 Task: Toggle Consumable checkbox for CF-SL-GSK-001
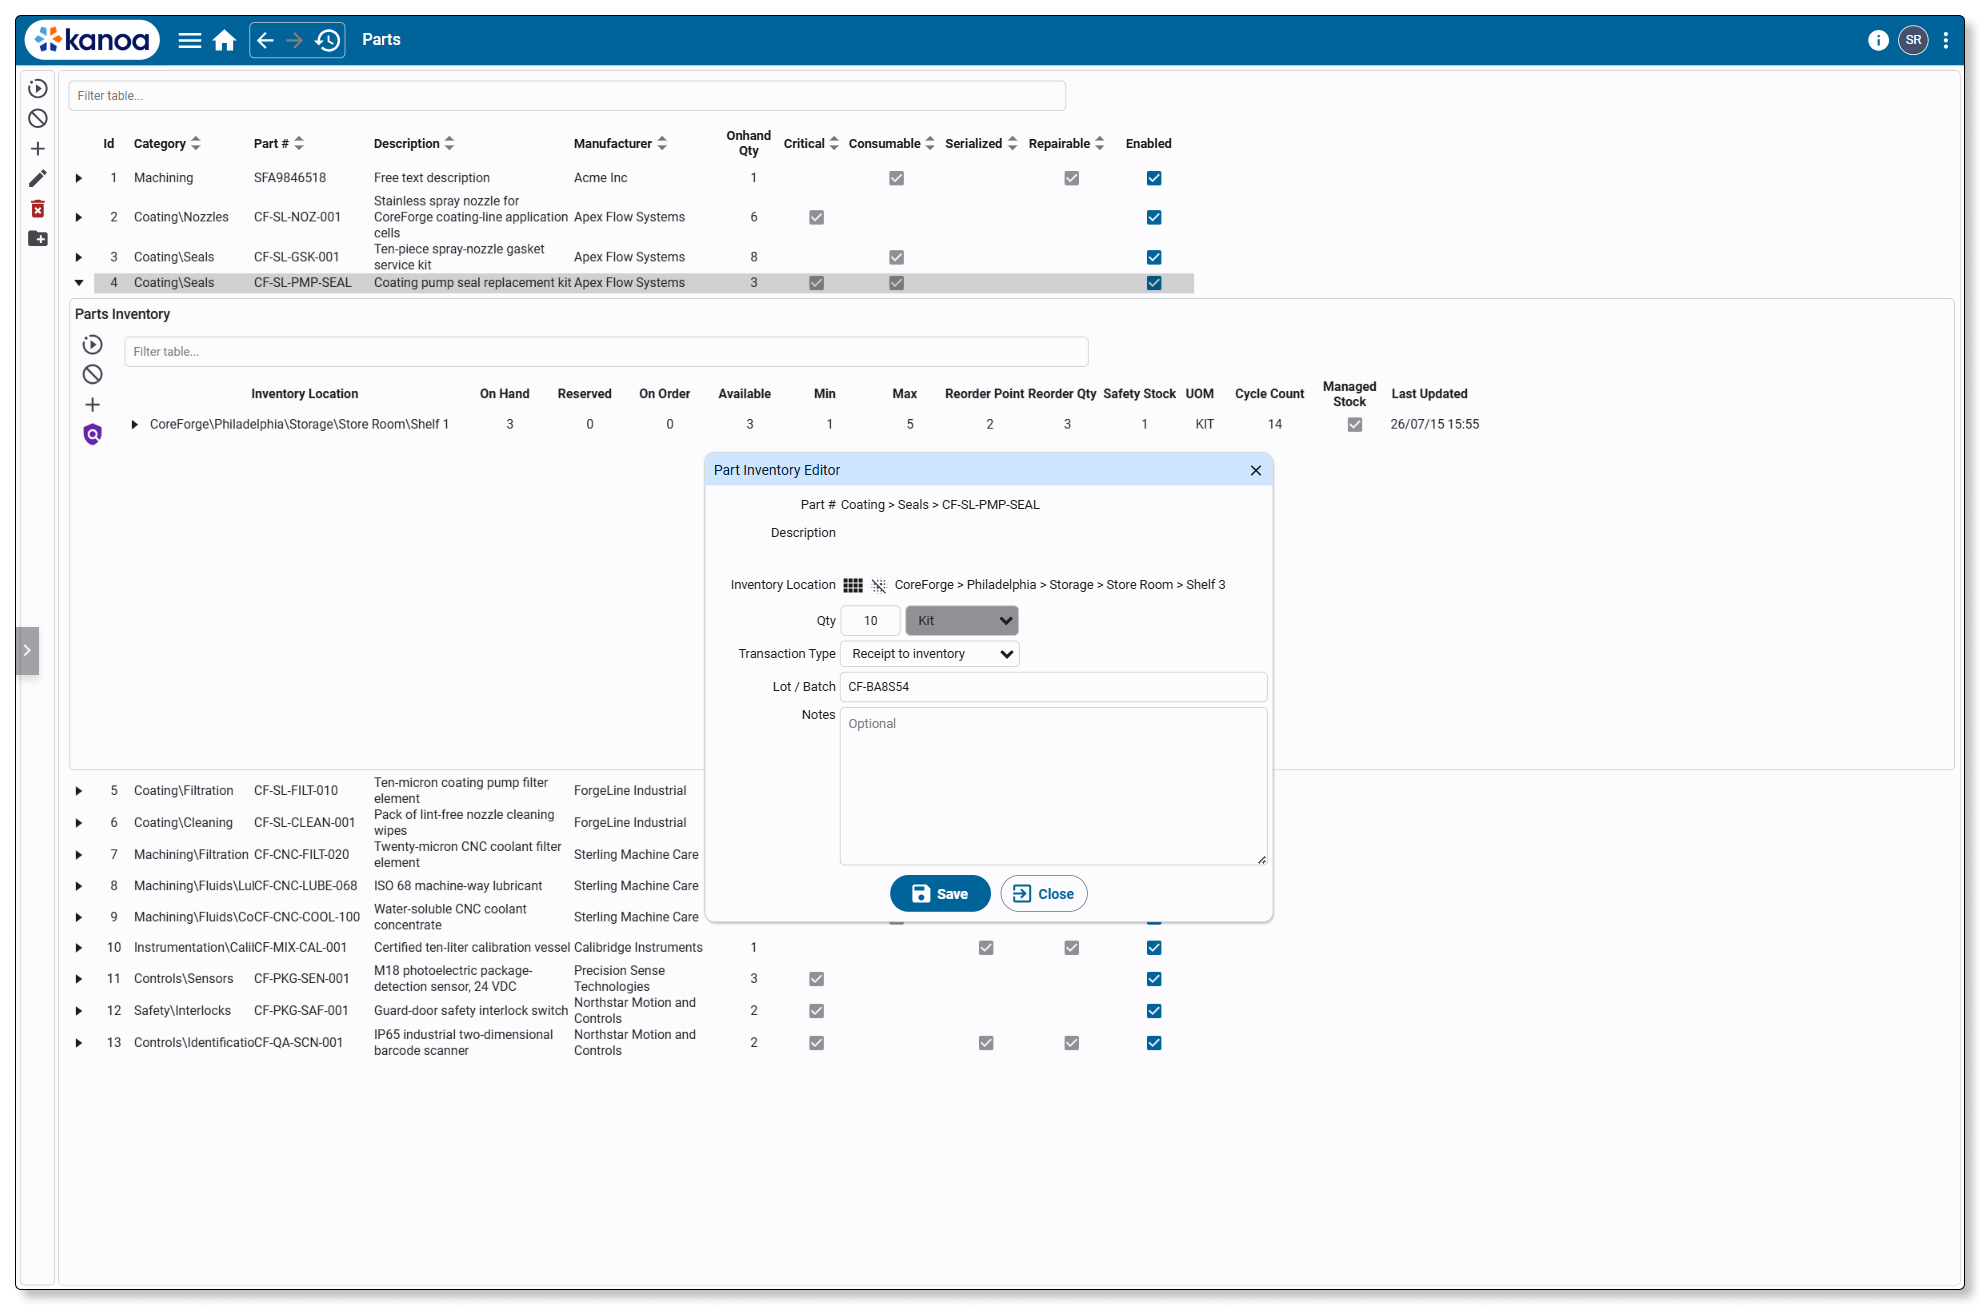pyautogui.click(x=897, y=257)
